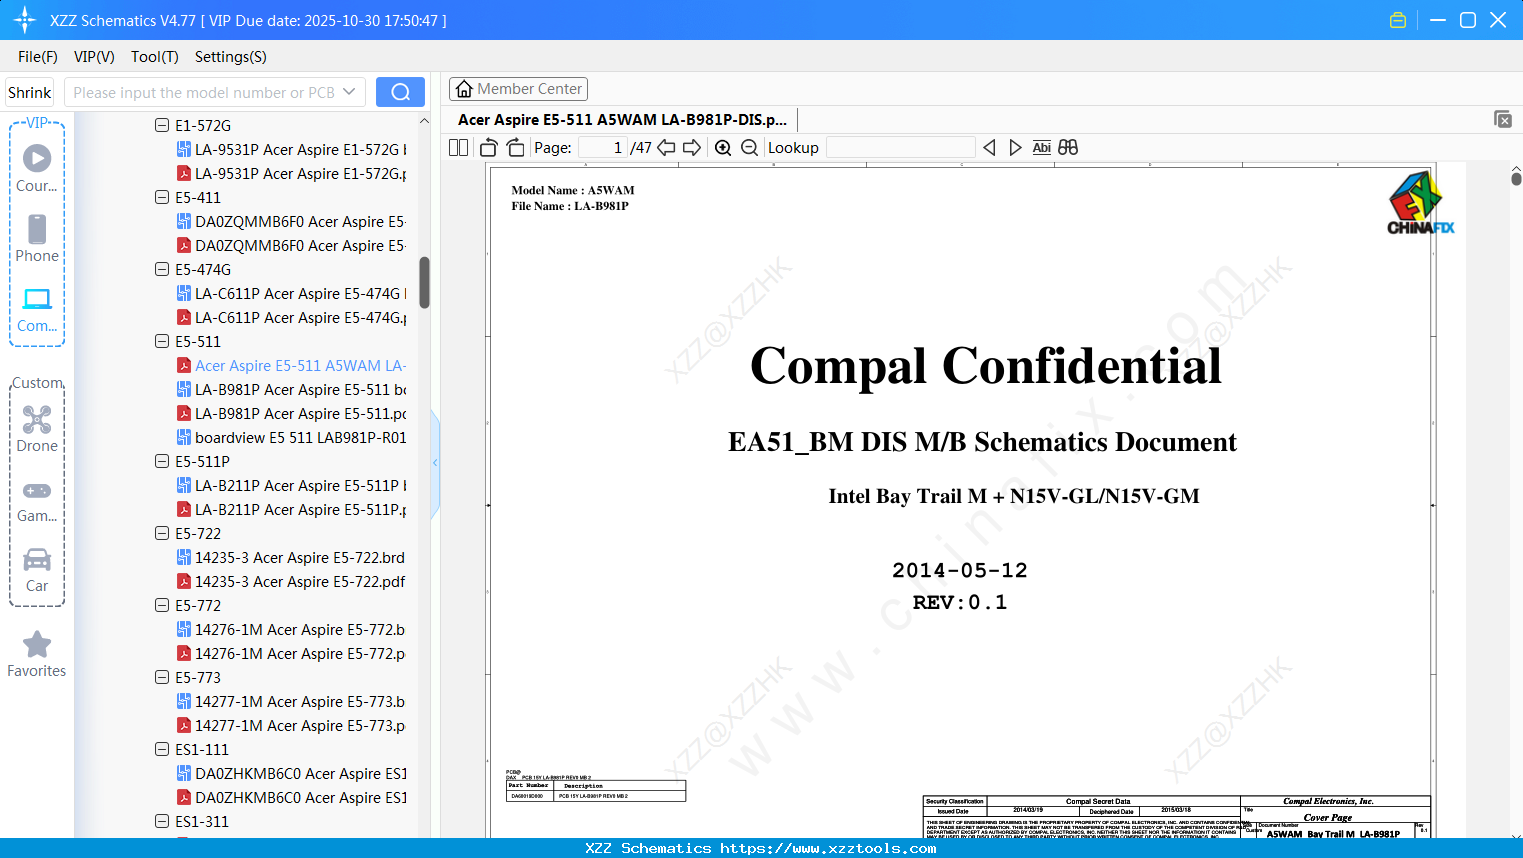
Task: Collapse the E5-773 tree node
Action: [x=162, y=677]
